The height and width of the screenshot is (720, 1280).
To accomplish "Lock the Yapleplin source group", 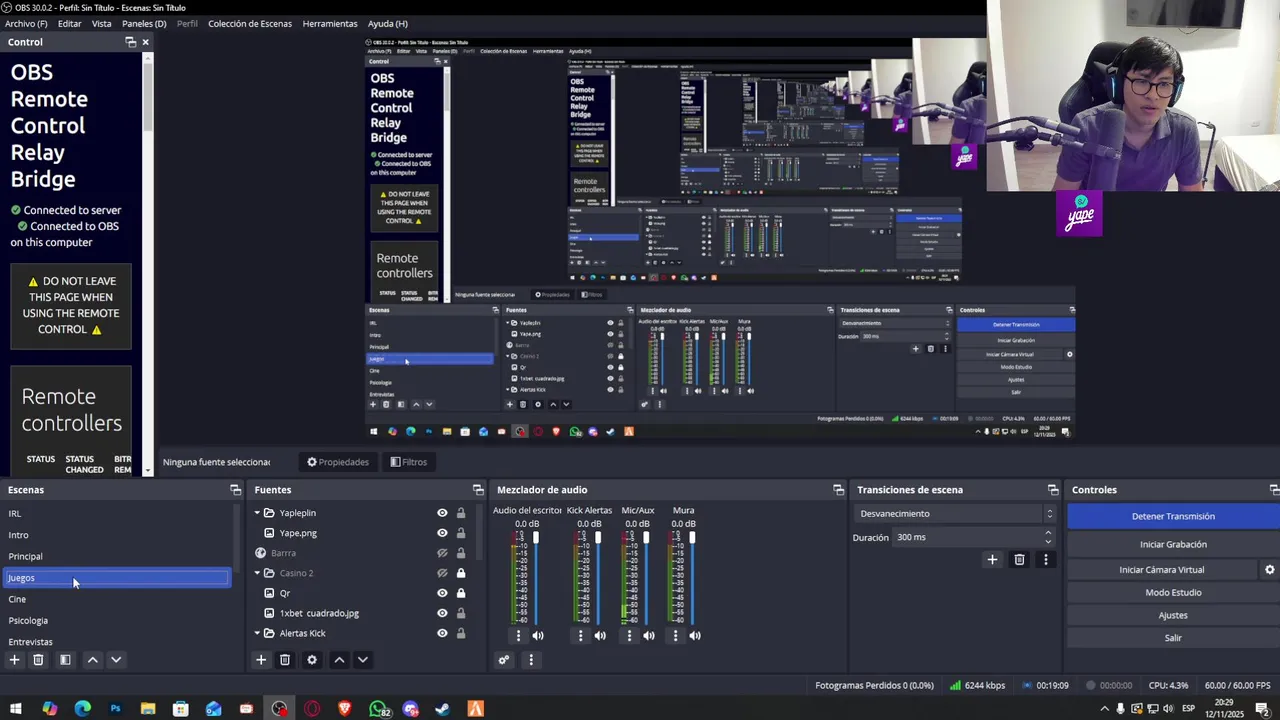I will tap(461, 513).
